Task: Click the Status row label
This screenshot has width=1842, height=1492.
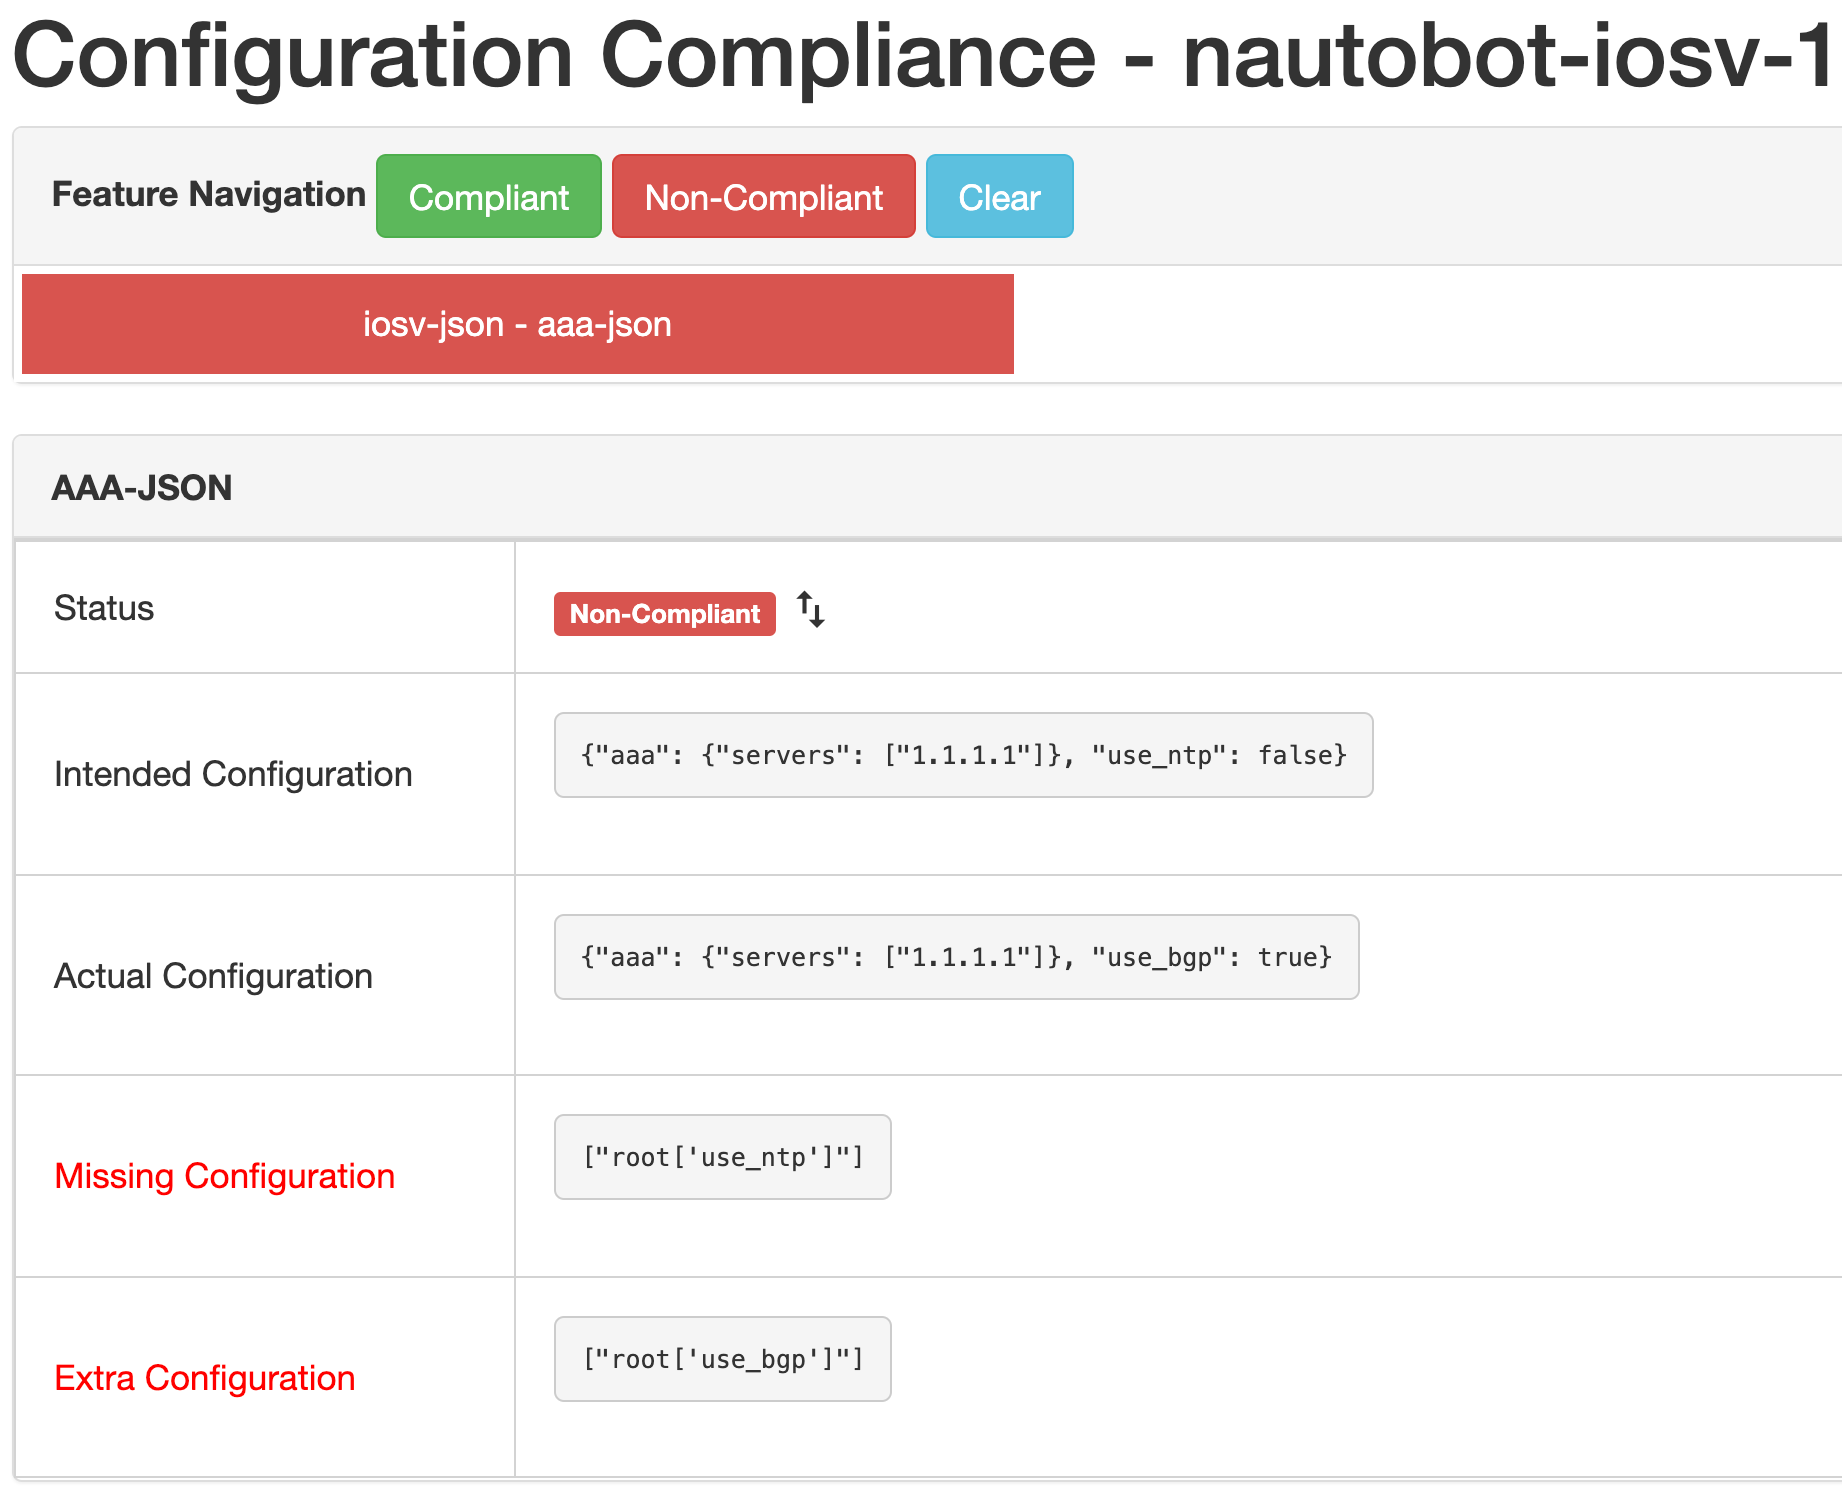Action: (104, 608)
